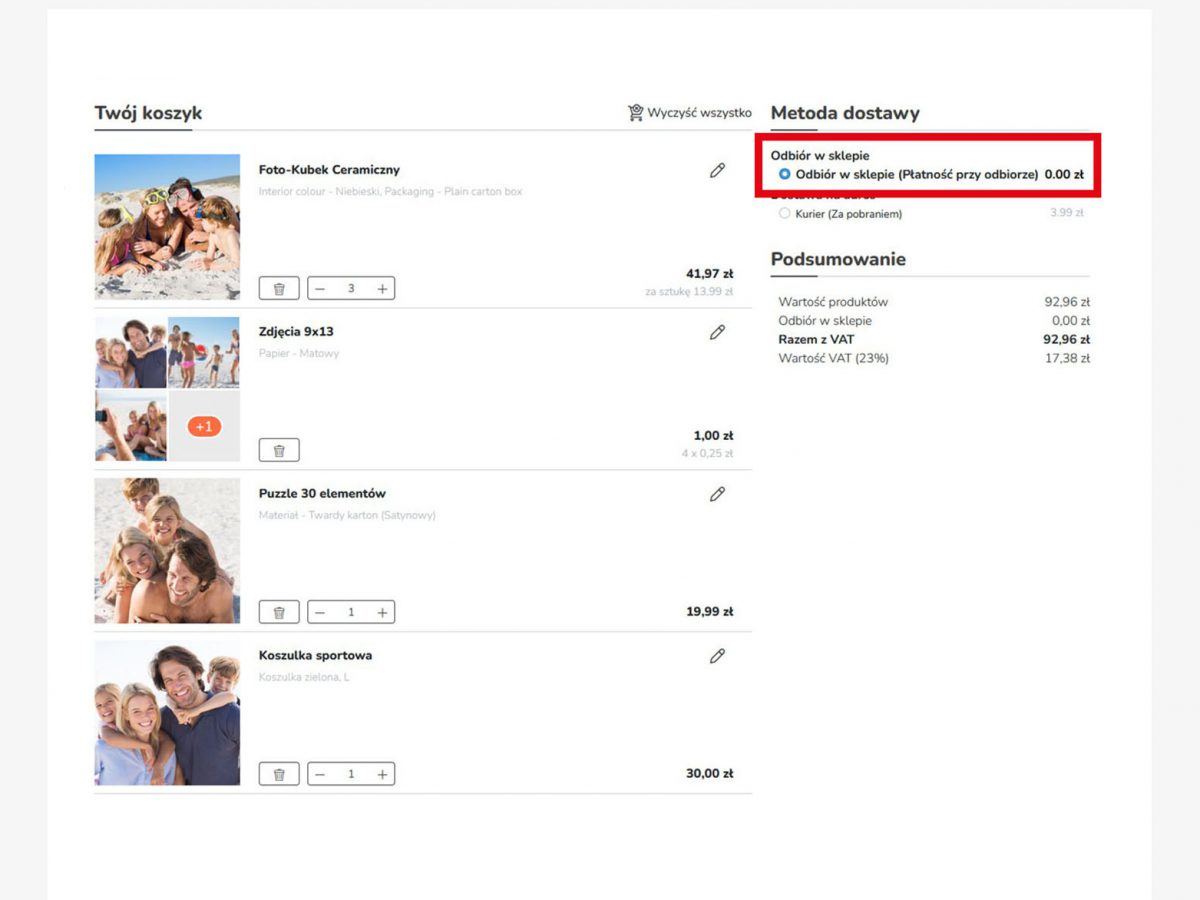Open the Puzzle 30 elementów family thumbnail
Image resolution: width=1200 pixels, height=900 pixels.
pyautogui.click(x=167, y=551)
